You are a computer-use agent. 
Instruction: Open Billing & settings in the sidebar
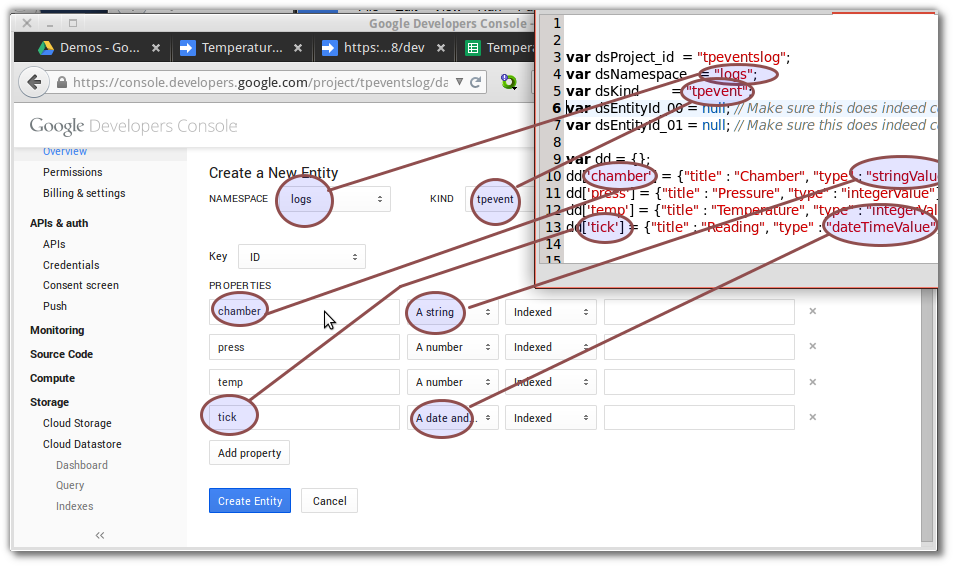click(84, 193)
